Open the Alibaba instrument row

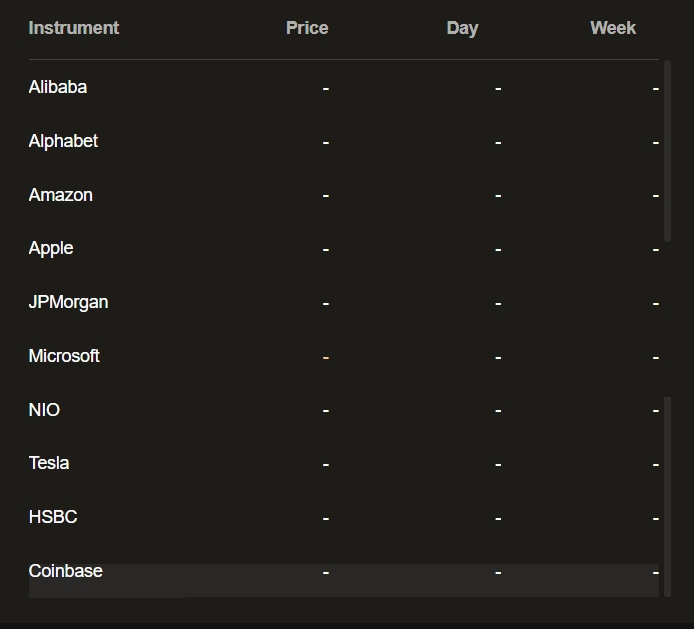tap(58, 87)
